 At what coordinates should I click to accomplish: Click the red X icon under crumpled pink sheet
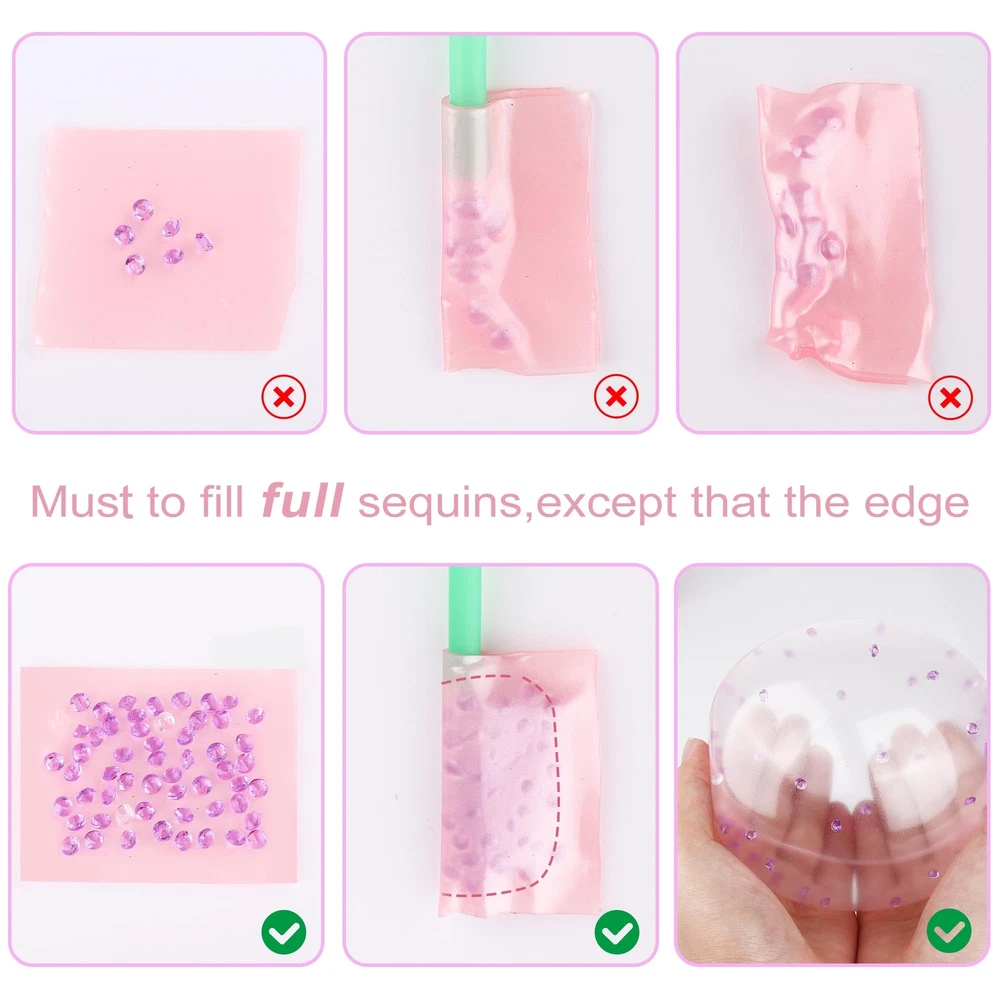950,398
